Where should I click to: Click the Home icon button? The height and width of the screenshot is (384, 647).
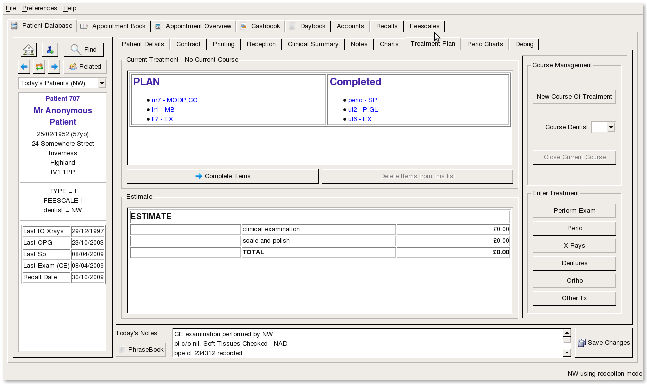click(29, 50)
